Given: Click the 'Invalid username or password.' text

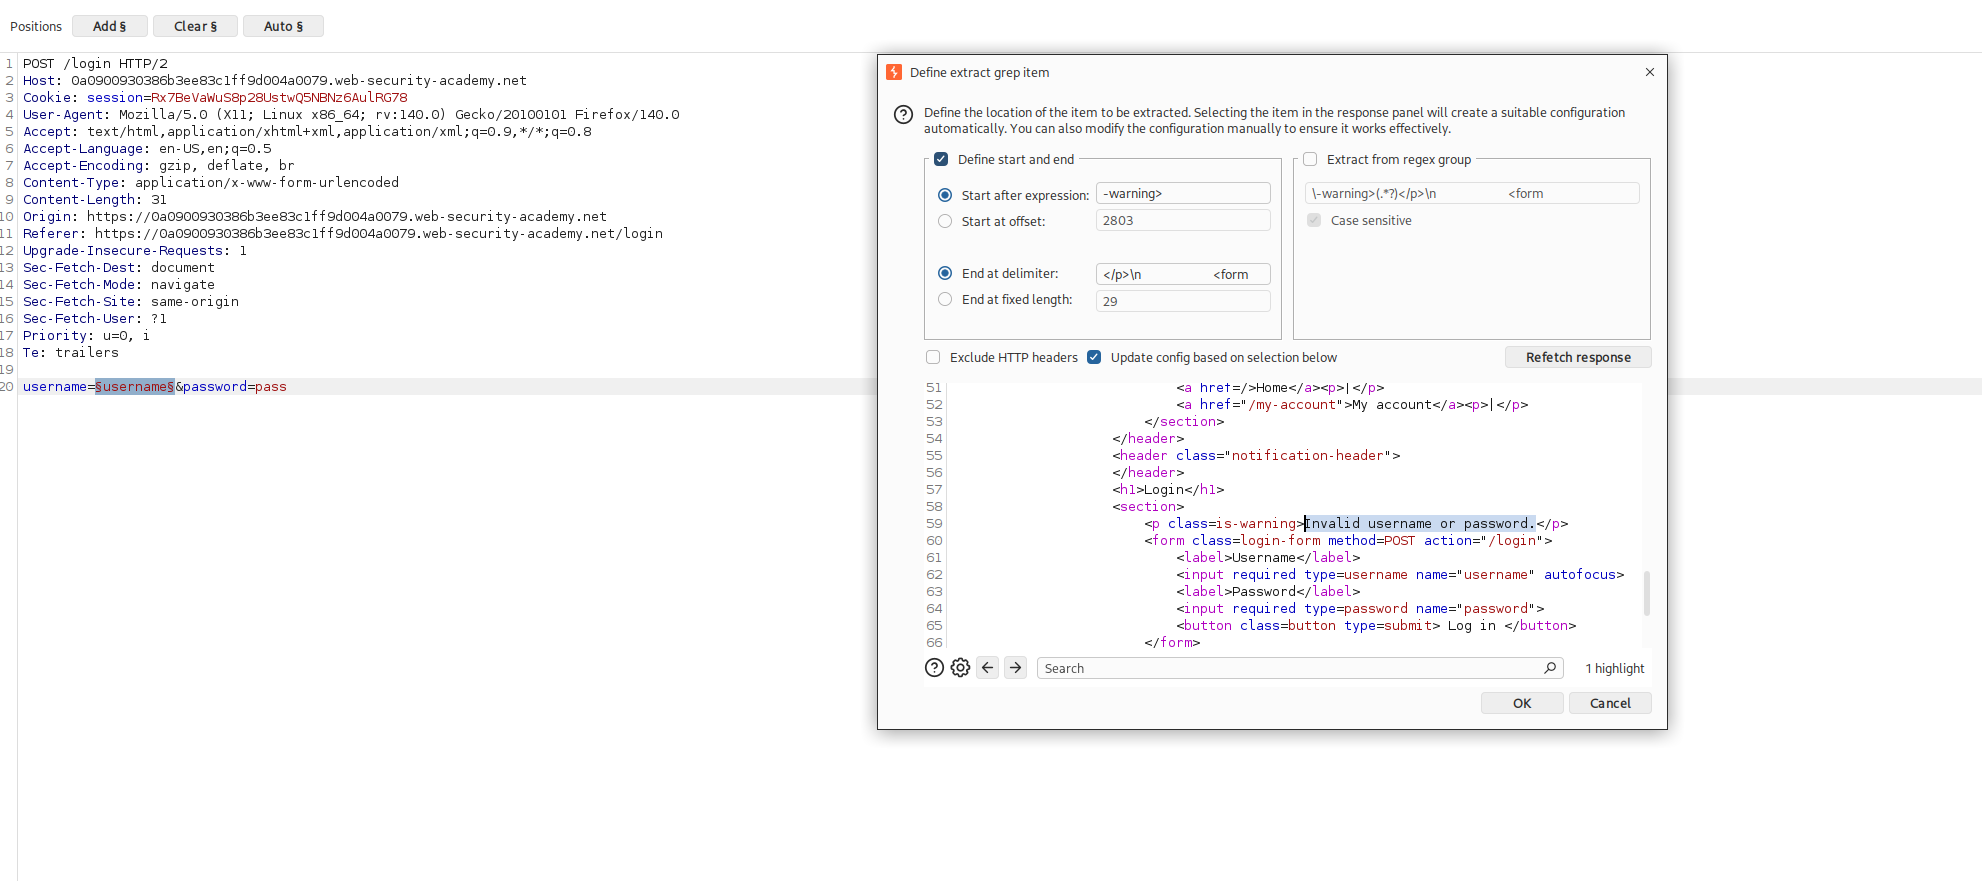Looking at the screenshot, I should (x=1420, y=524).
